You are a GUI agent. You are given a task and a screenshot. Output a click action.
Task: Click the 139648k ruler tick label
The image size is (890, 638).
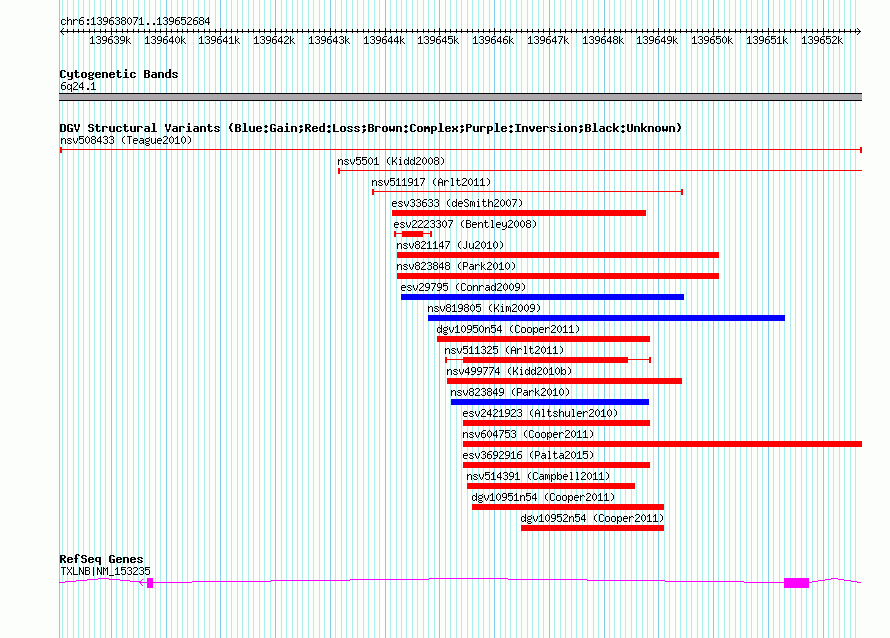coord(603,41)
